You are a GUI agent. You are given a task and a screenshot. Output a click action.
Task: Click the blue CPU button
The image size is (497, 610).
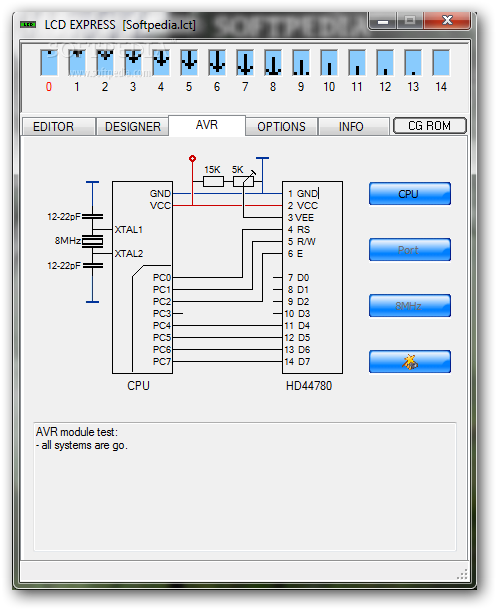pos(410,194)
